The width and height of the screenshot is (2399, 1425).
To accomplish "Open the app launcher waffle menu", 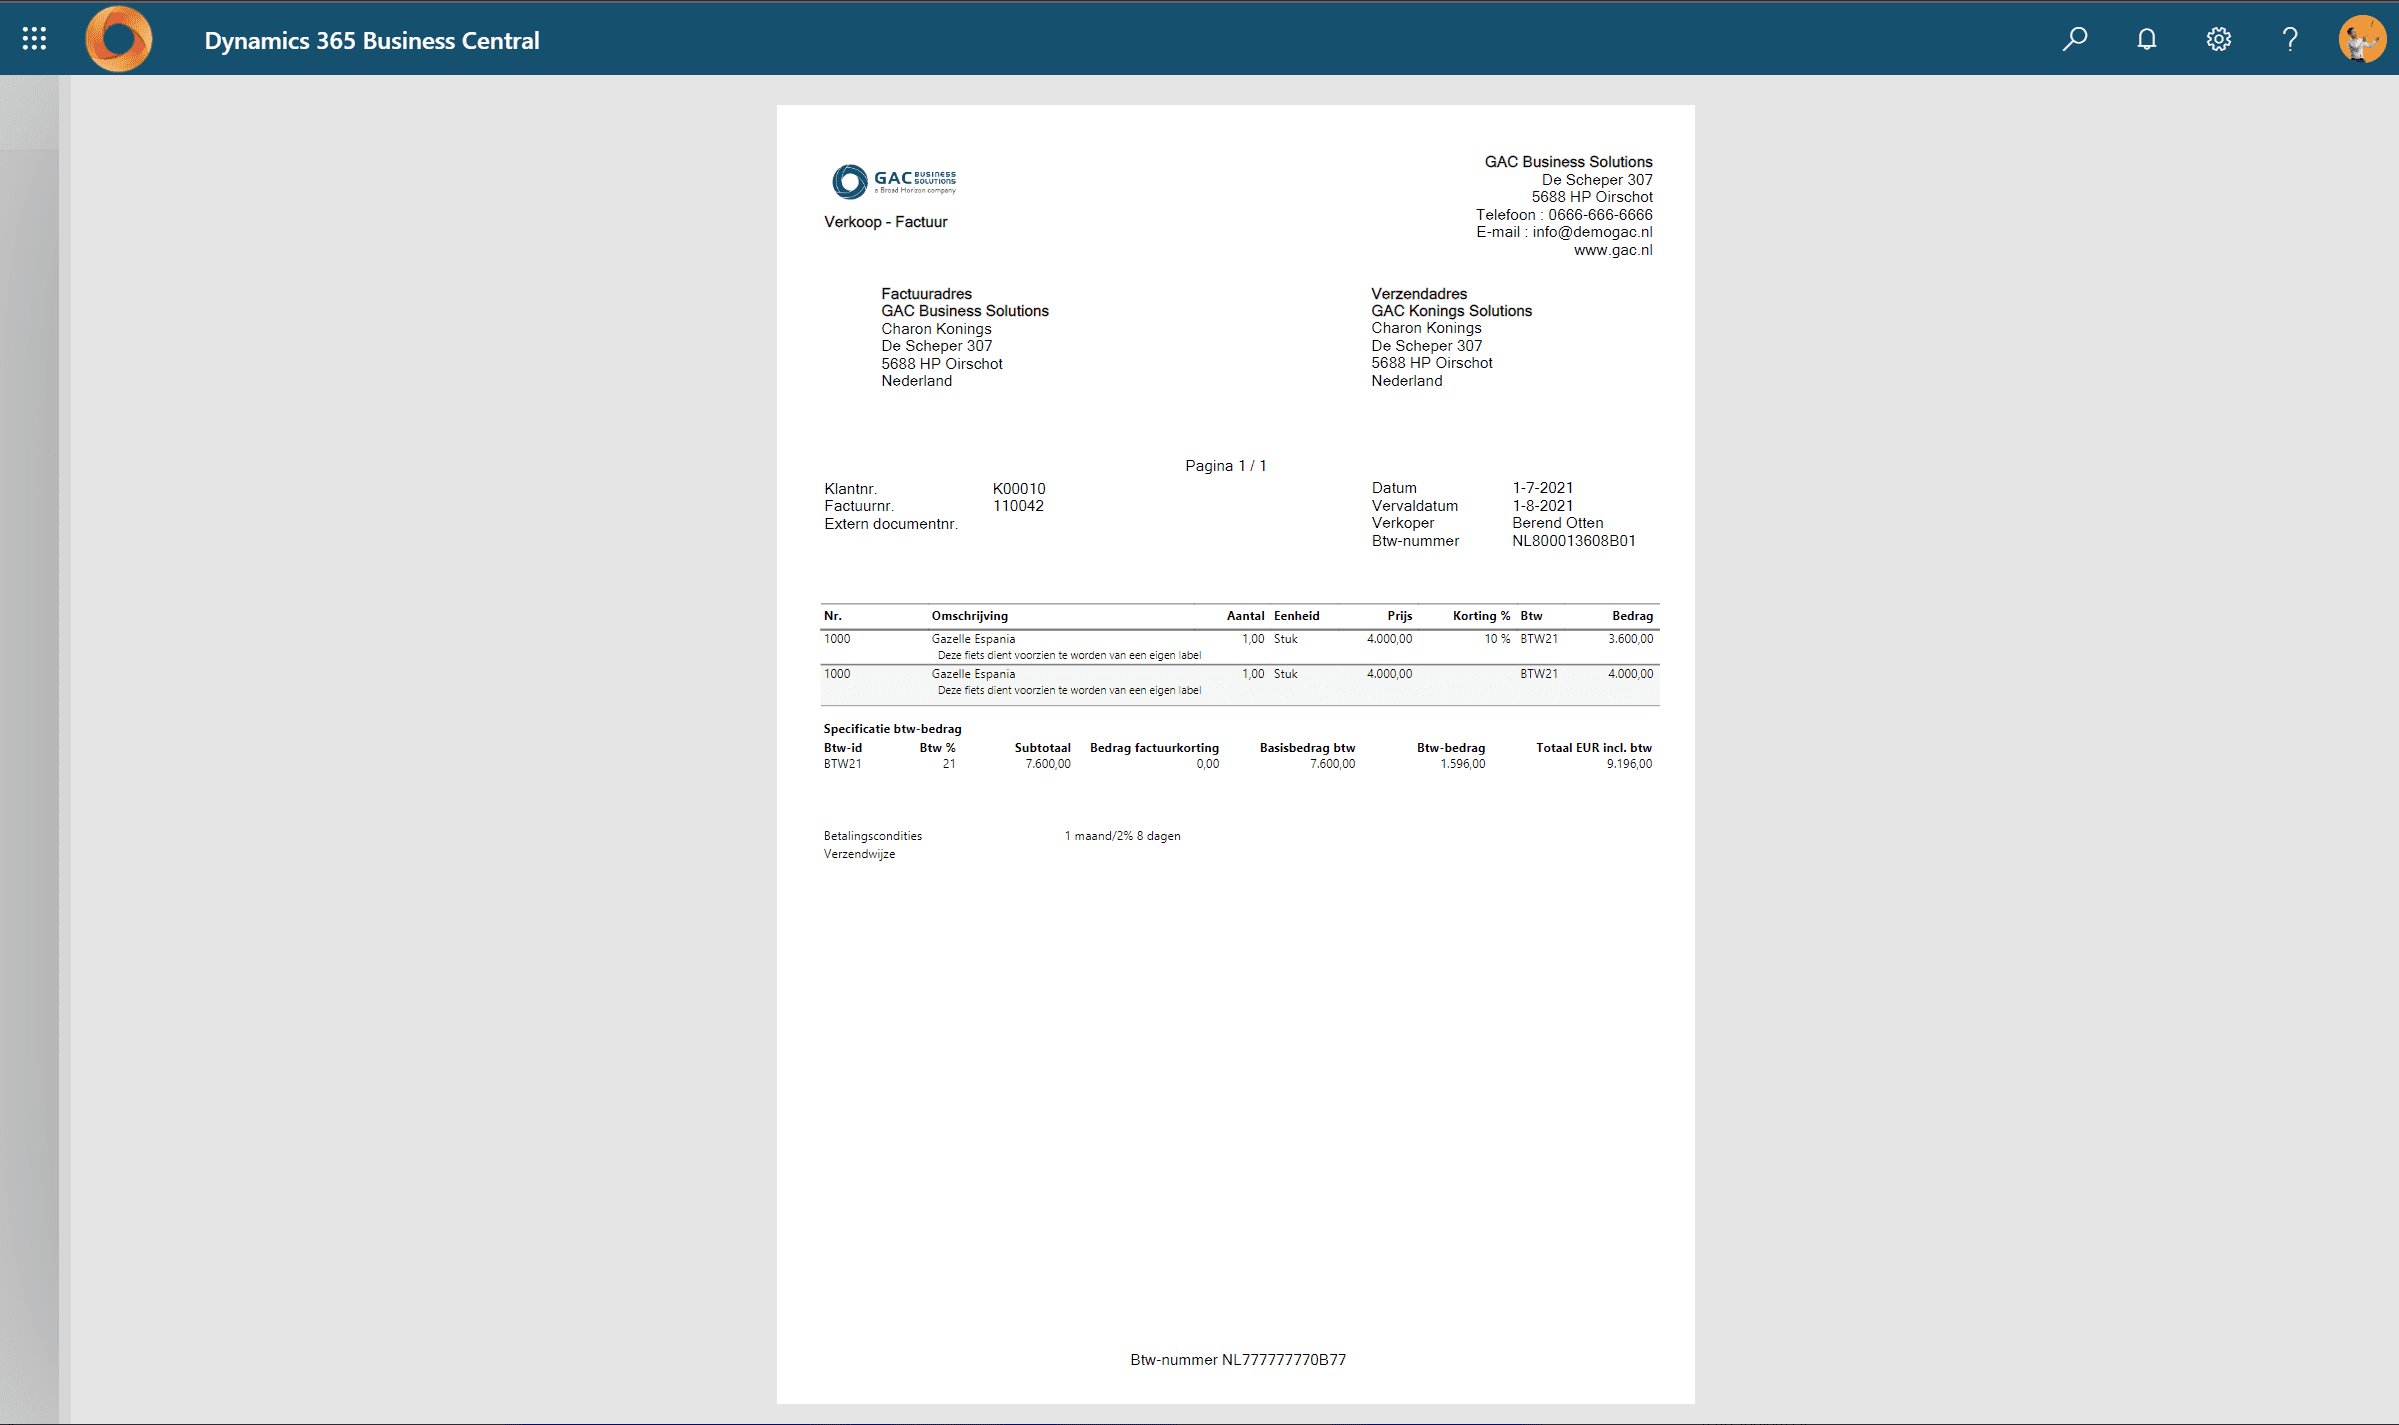I will pyautogui.click(x=34, y=39).
